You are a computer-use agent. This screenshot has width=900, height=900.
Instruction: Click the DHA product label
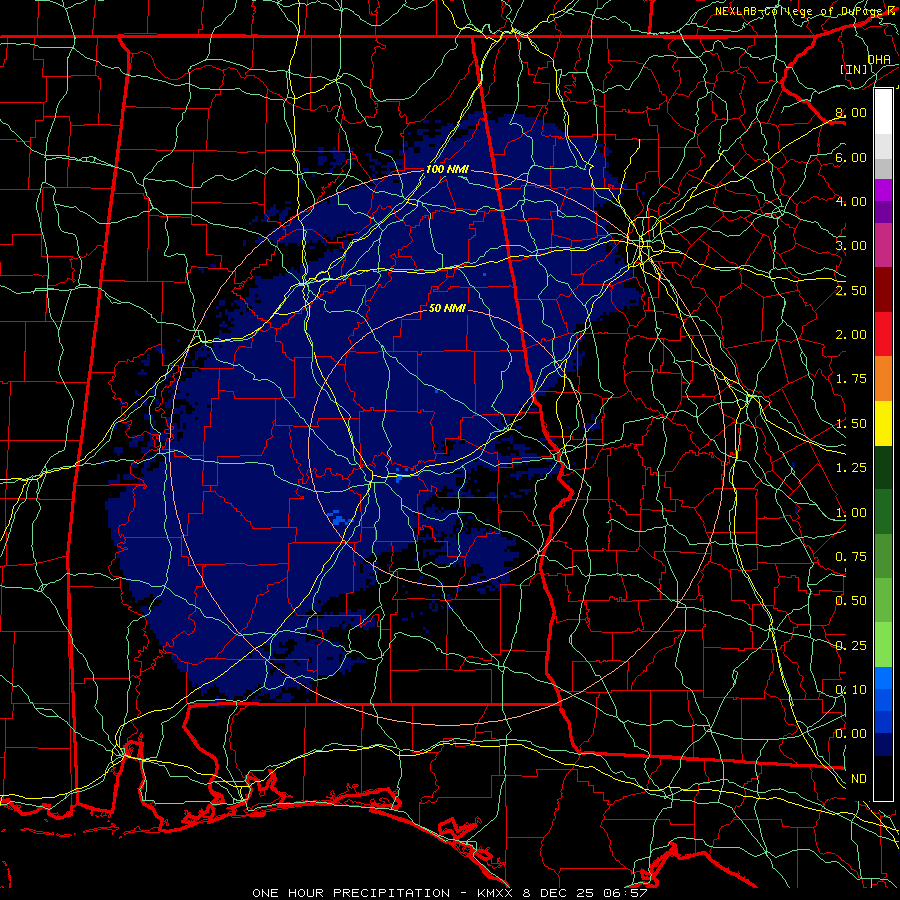[879, 59]
